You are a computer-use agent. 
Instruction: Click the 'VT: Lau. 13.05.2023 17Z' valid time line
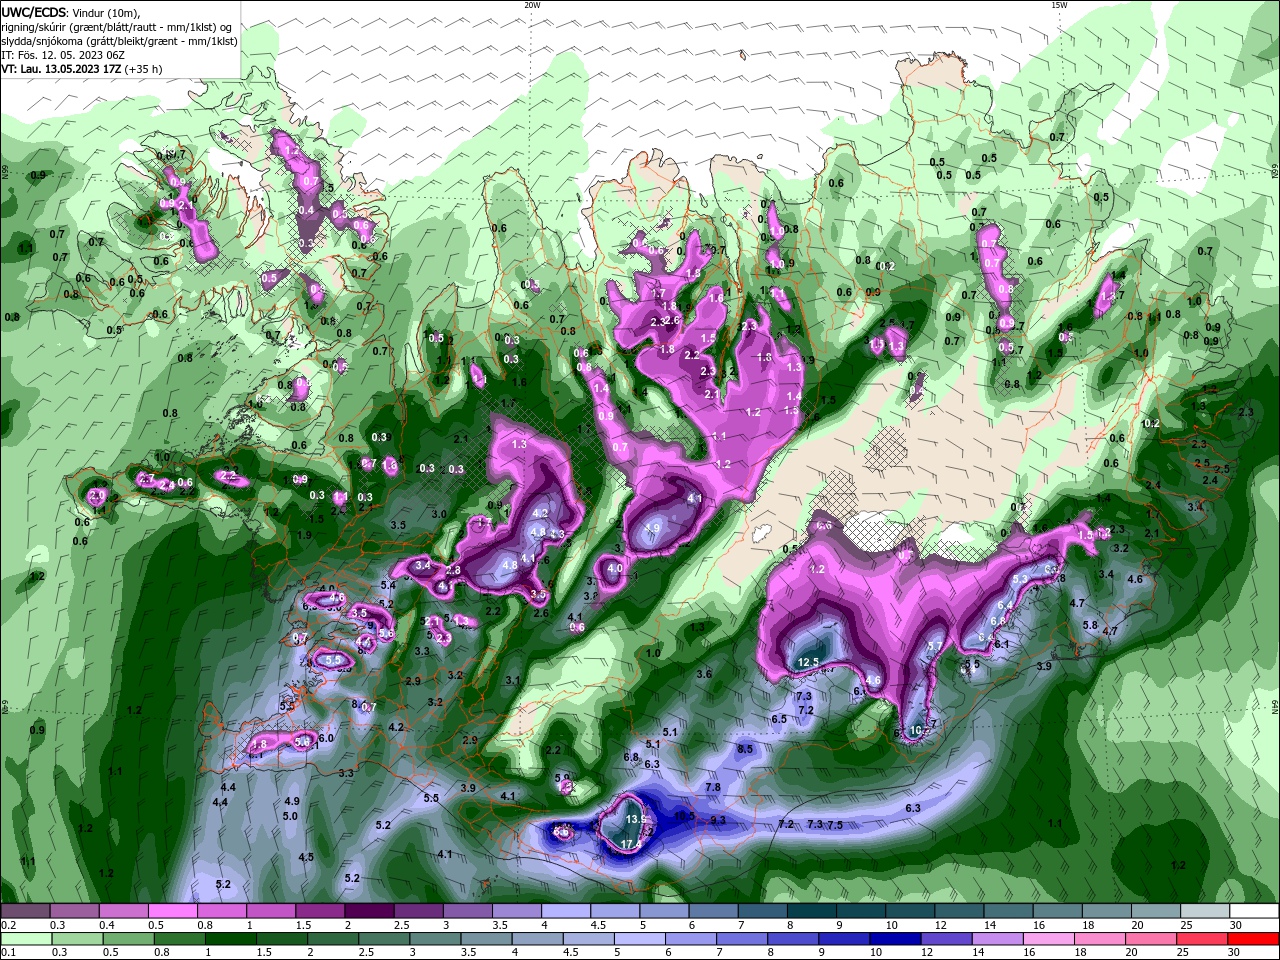point(61,69)
